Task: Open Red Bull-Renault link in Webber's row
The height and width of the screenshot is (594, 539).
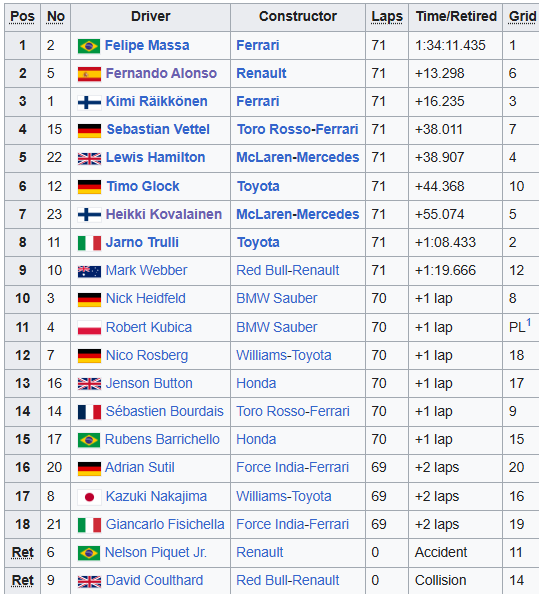Action: pyautogui.click(x=288, y=270)
